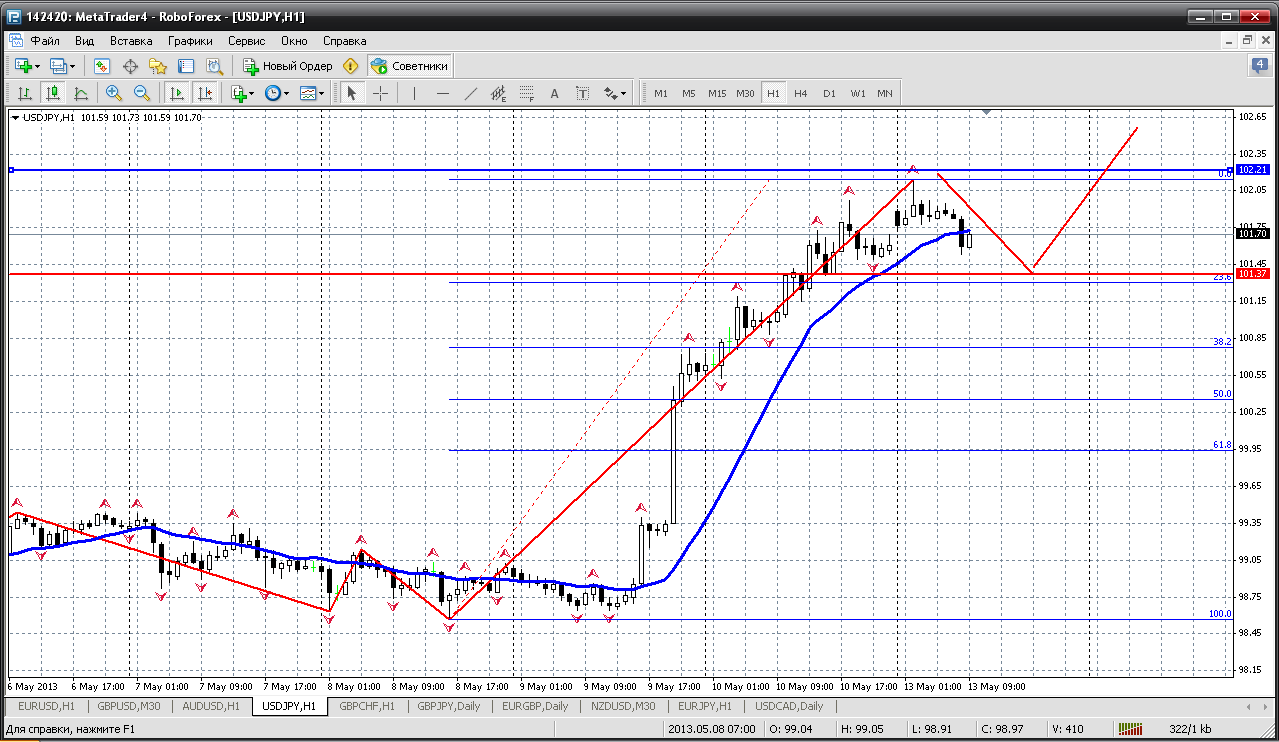Draw a trendline with the line tool

coord(471,93)
